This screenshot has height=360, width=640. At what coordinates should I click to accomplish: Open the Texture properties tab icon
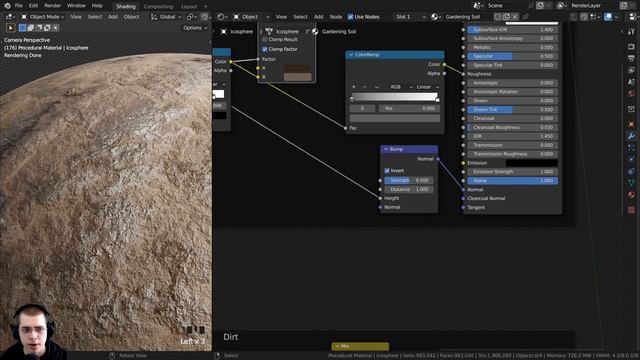[631, 210]
